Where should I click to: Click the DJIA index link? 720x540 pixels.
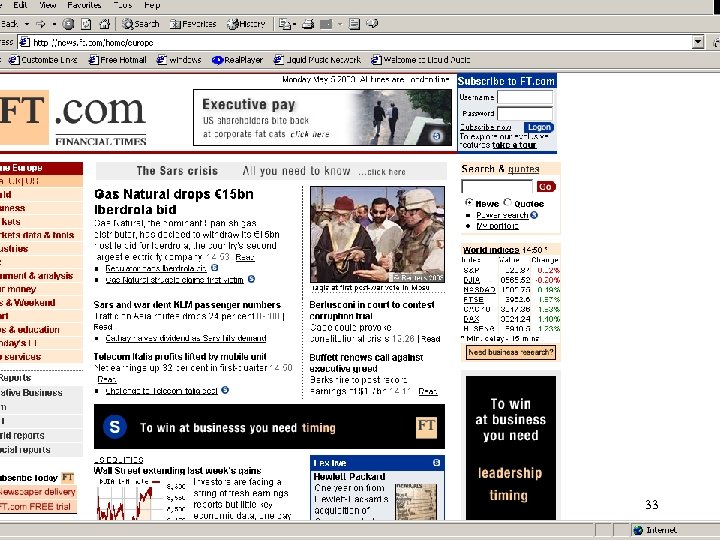472,280
